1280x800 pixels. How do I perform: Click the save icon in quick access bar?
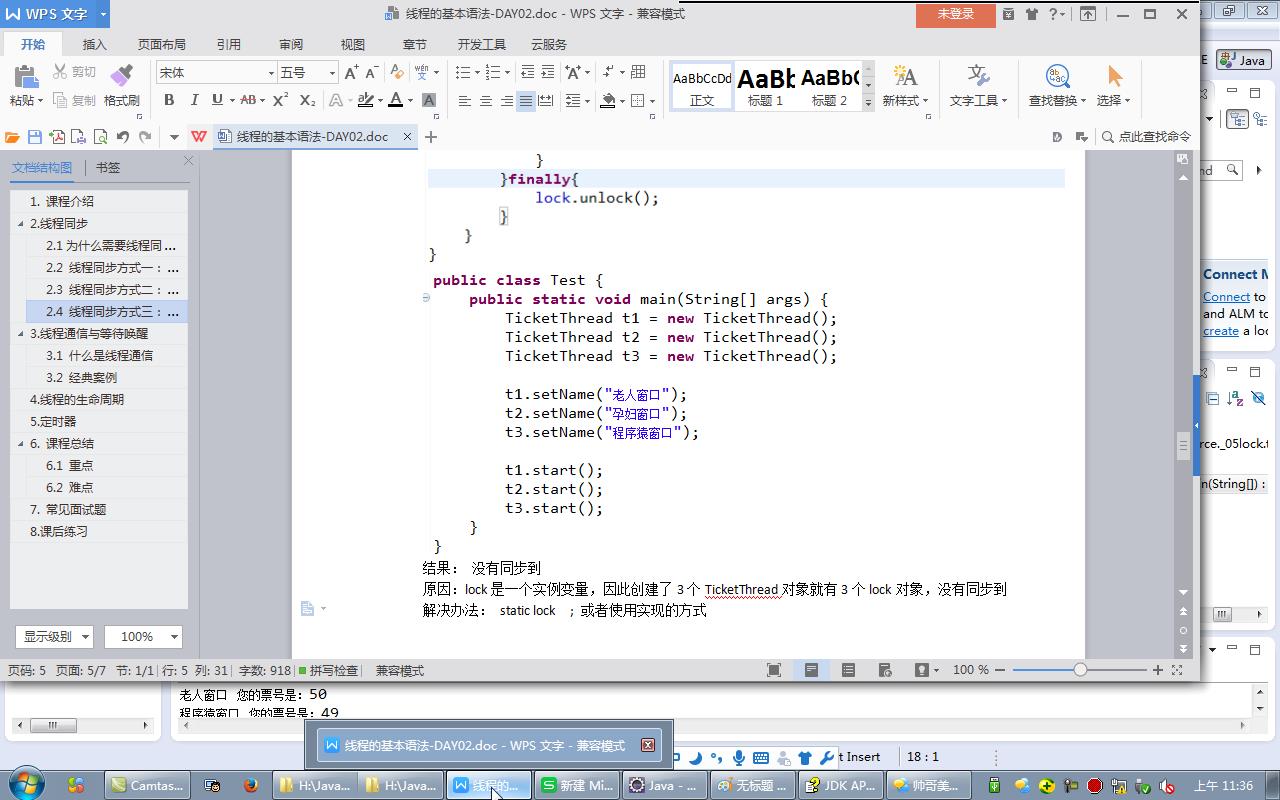(35, 137)
